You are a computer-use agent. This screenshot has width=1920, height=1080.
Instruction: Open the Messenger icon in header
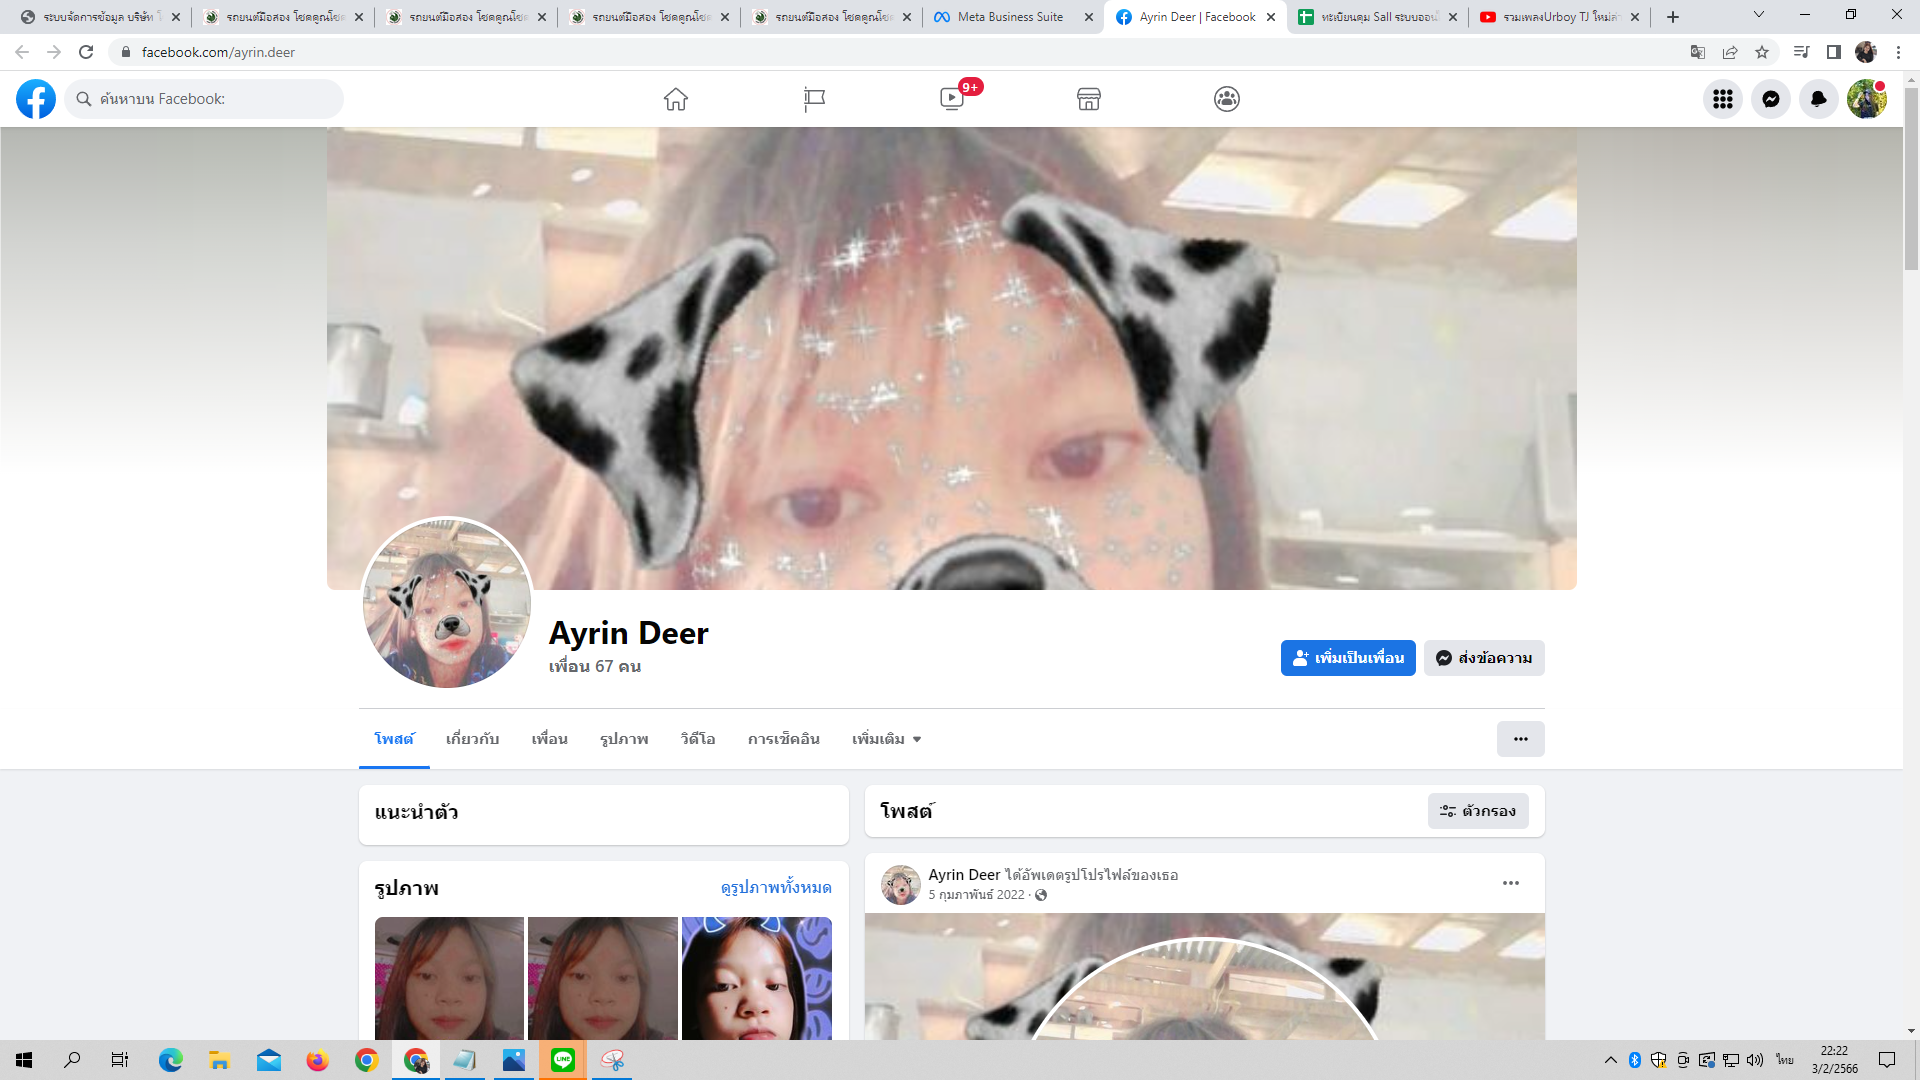coord(1771,99)
